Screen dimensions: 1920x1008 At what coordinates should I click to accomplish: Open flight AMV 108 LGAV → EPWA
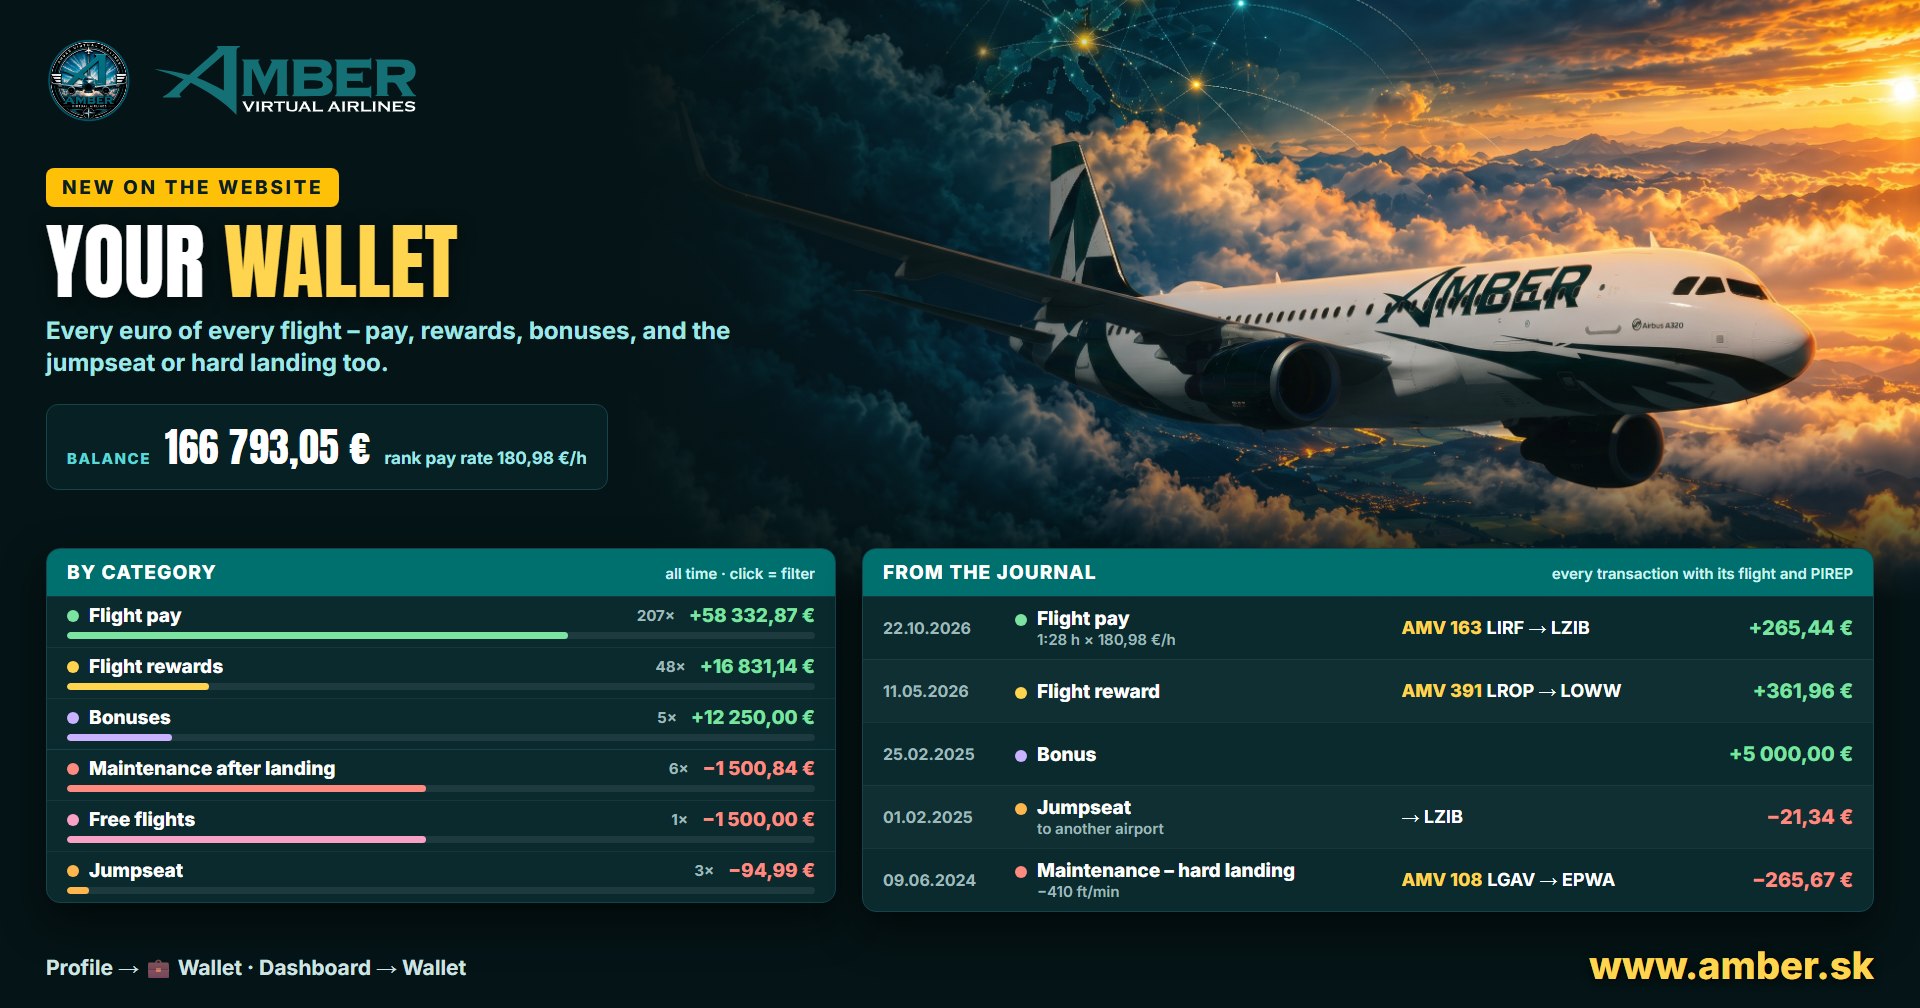(x=1508, y=880)
